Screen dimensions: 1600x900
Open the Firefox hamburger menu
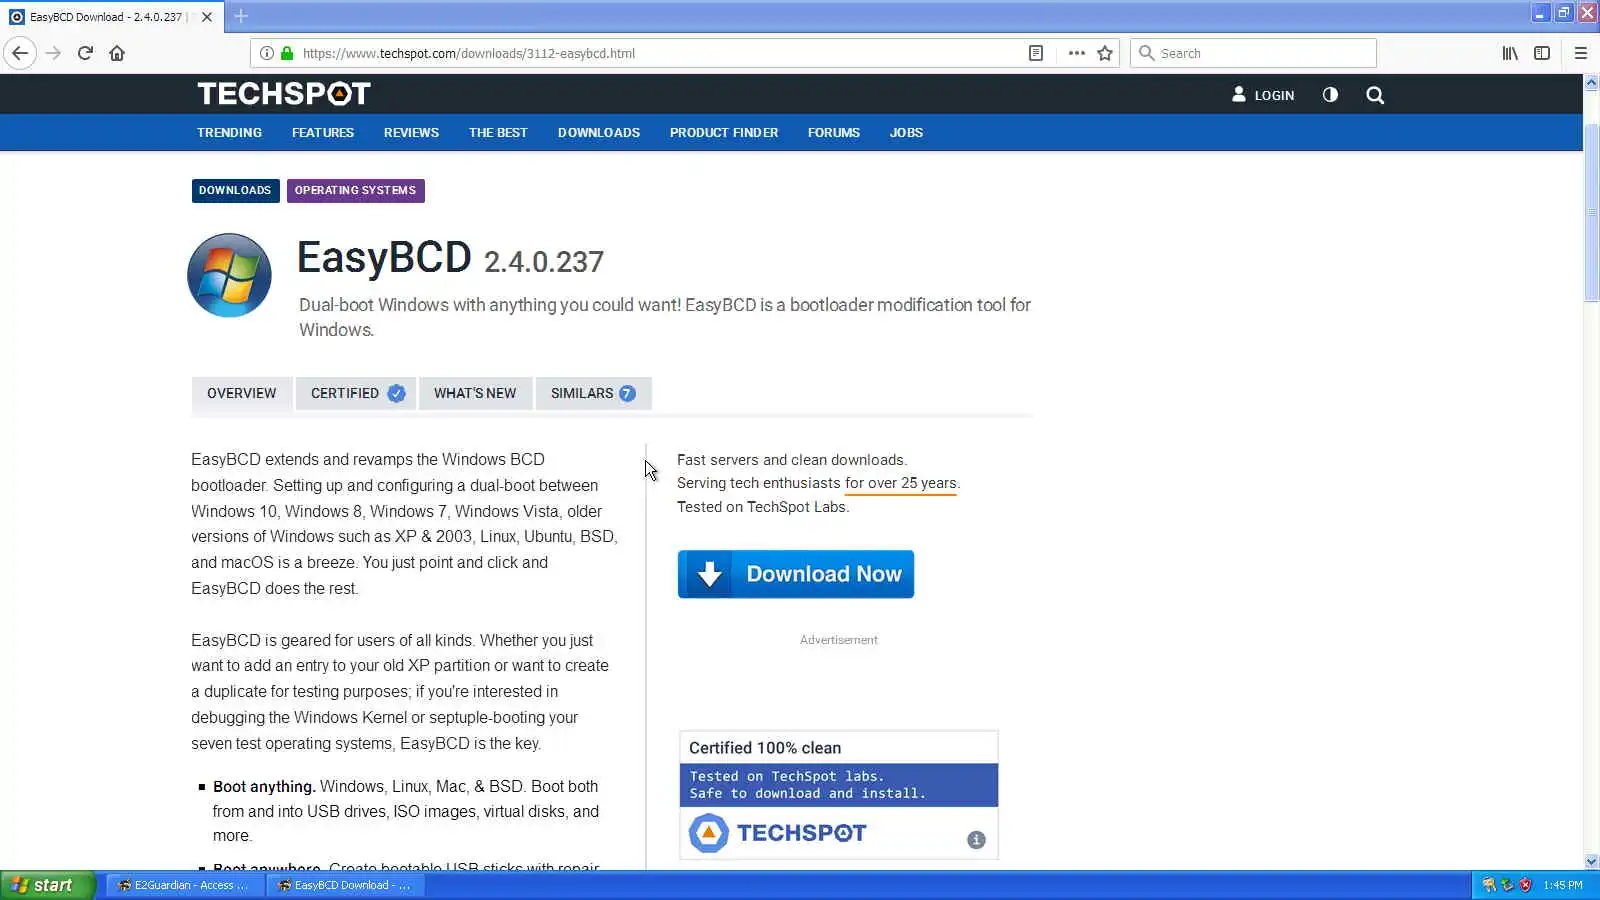point(1581,53)
